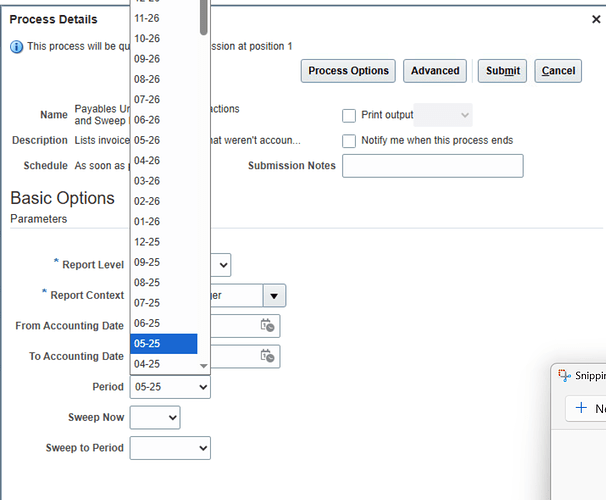Click the Process Options button

(x=348, y=71)
